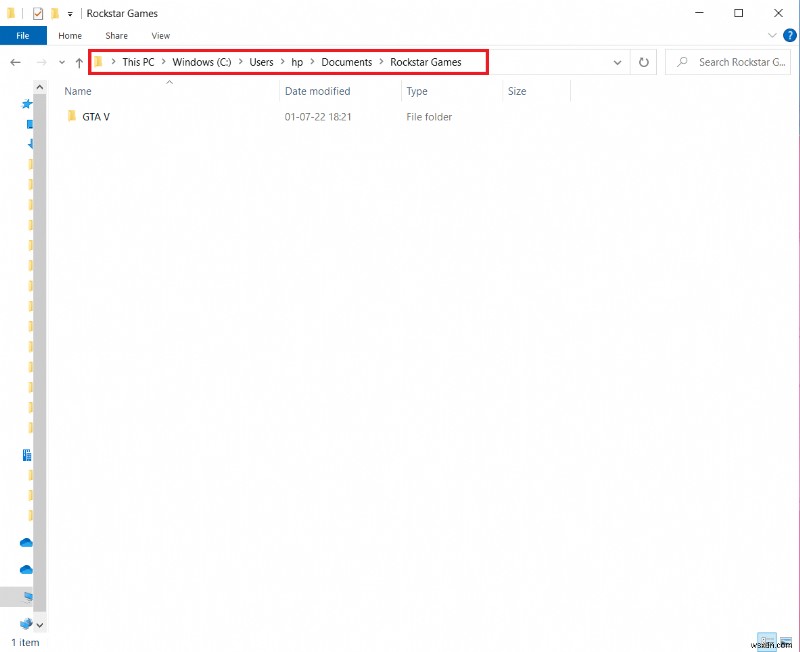The width and height of the screenshot is (800, 652).
Task: Expand the recent locations dropdown arrow
Action: 62,62
